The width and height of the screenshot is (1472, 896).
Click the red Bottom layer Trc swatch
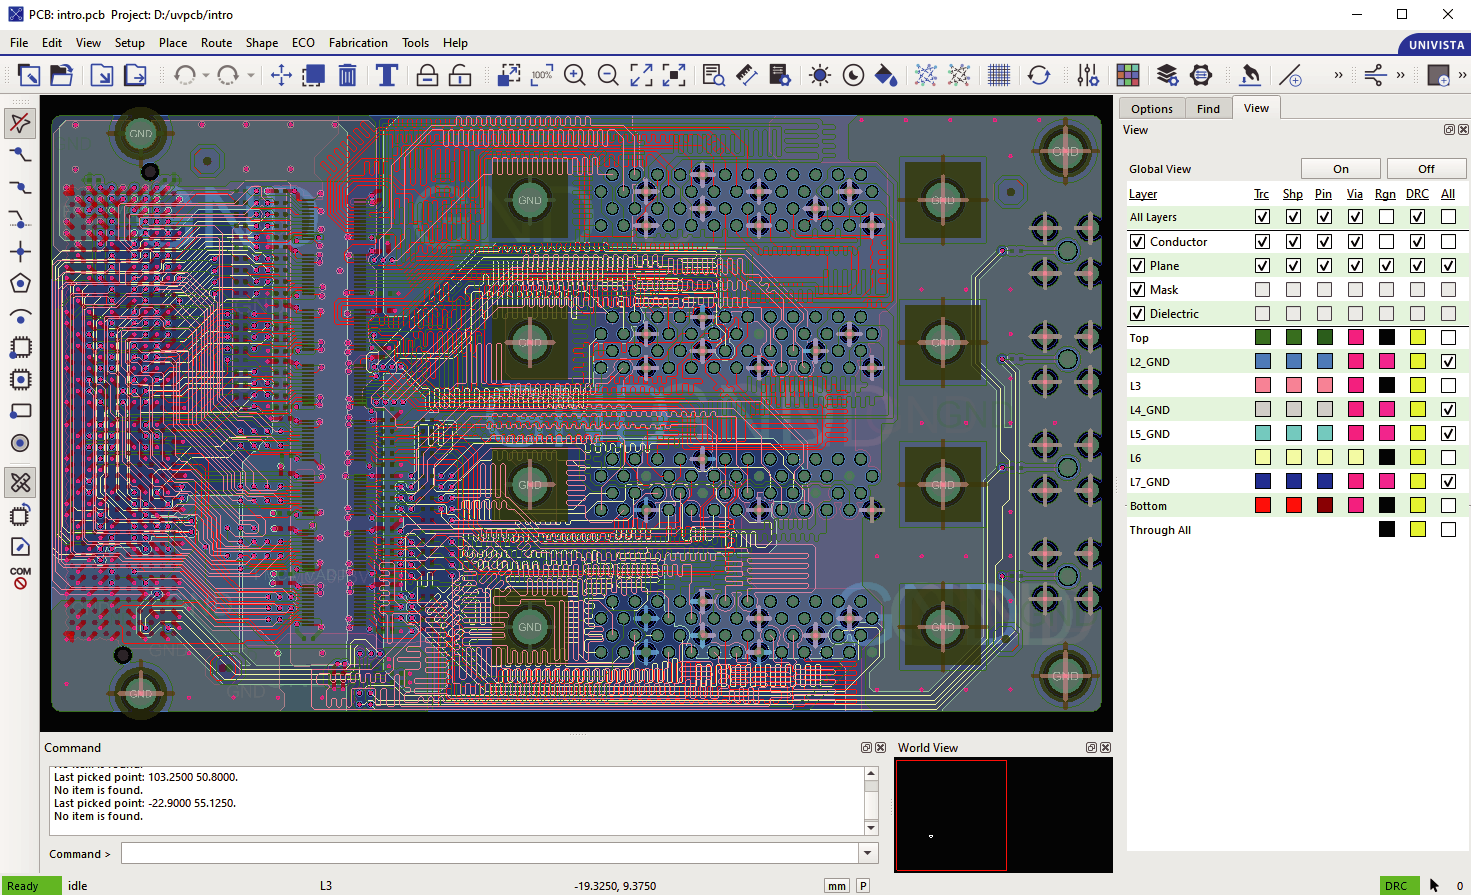[1263, 506]
